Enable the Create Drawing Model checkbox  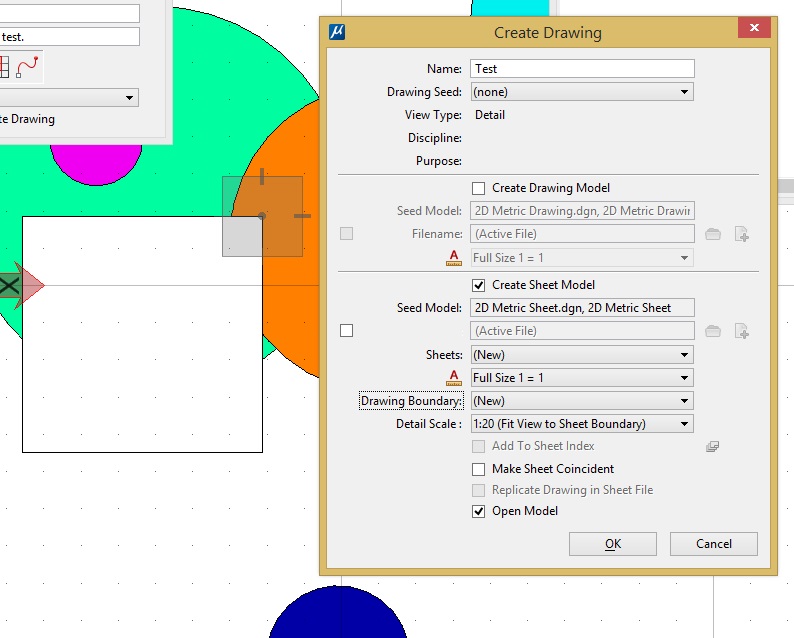[x=479, y=188]
